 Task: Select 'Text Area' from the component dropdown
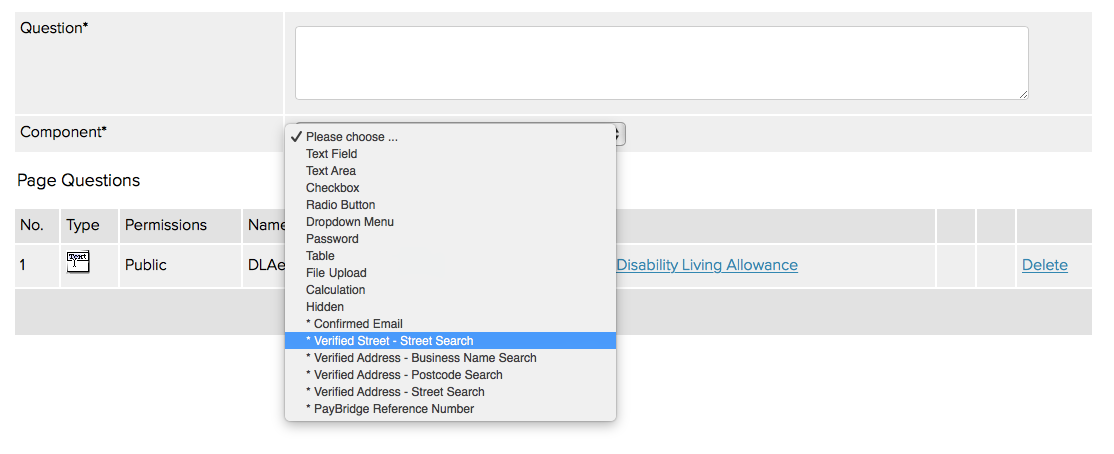coord(331,171)
